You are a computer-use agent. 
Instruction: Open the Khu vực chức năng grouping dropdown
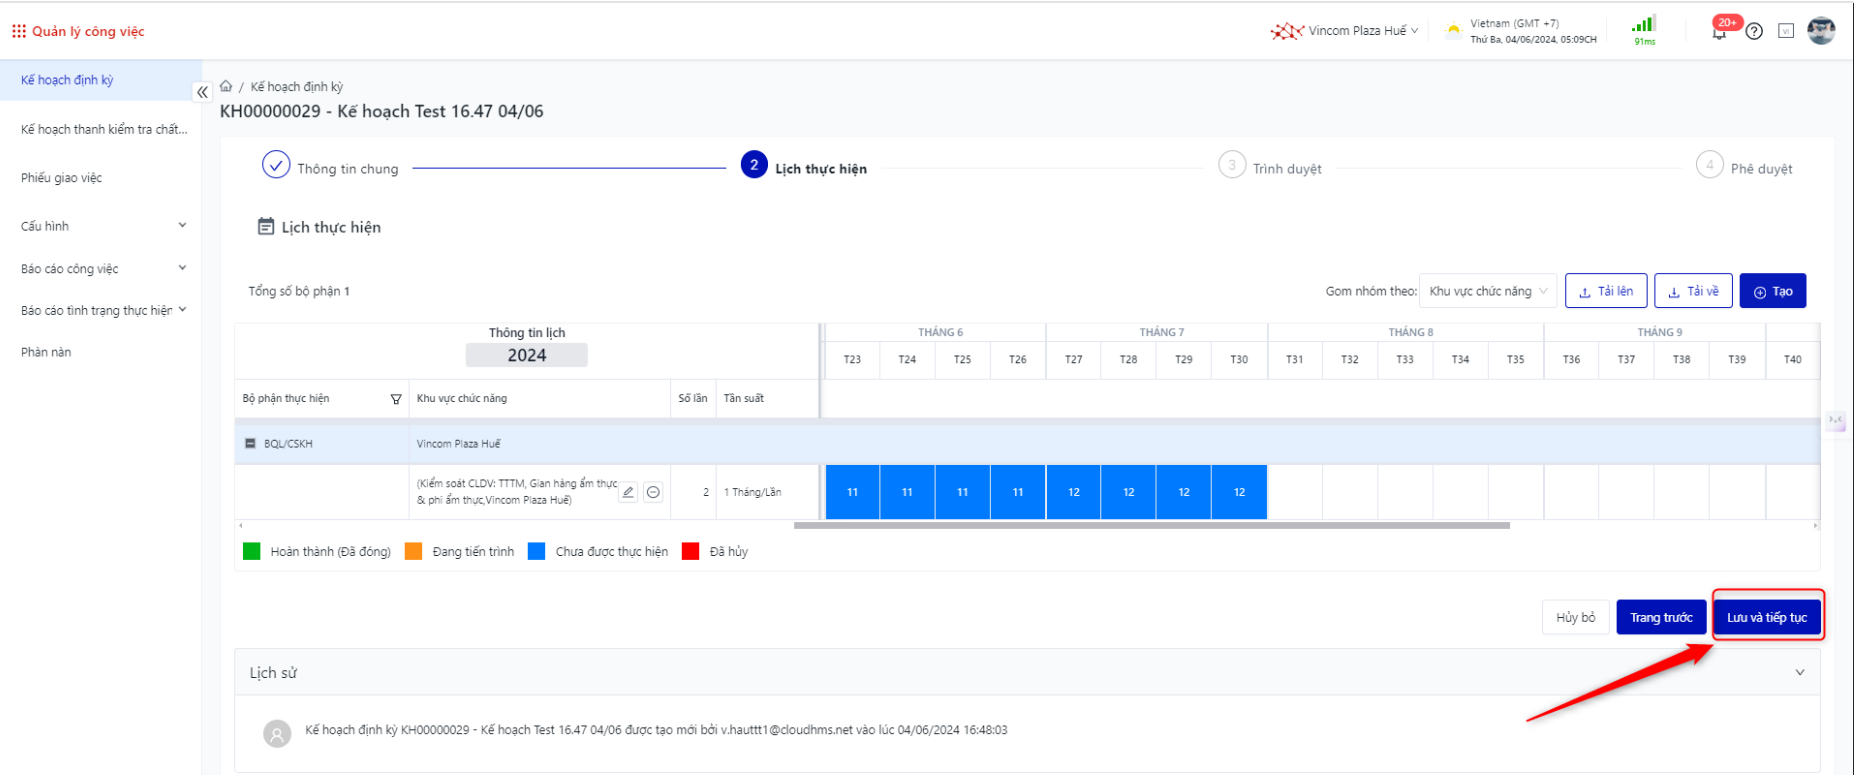point(1487,291)
